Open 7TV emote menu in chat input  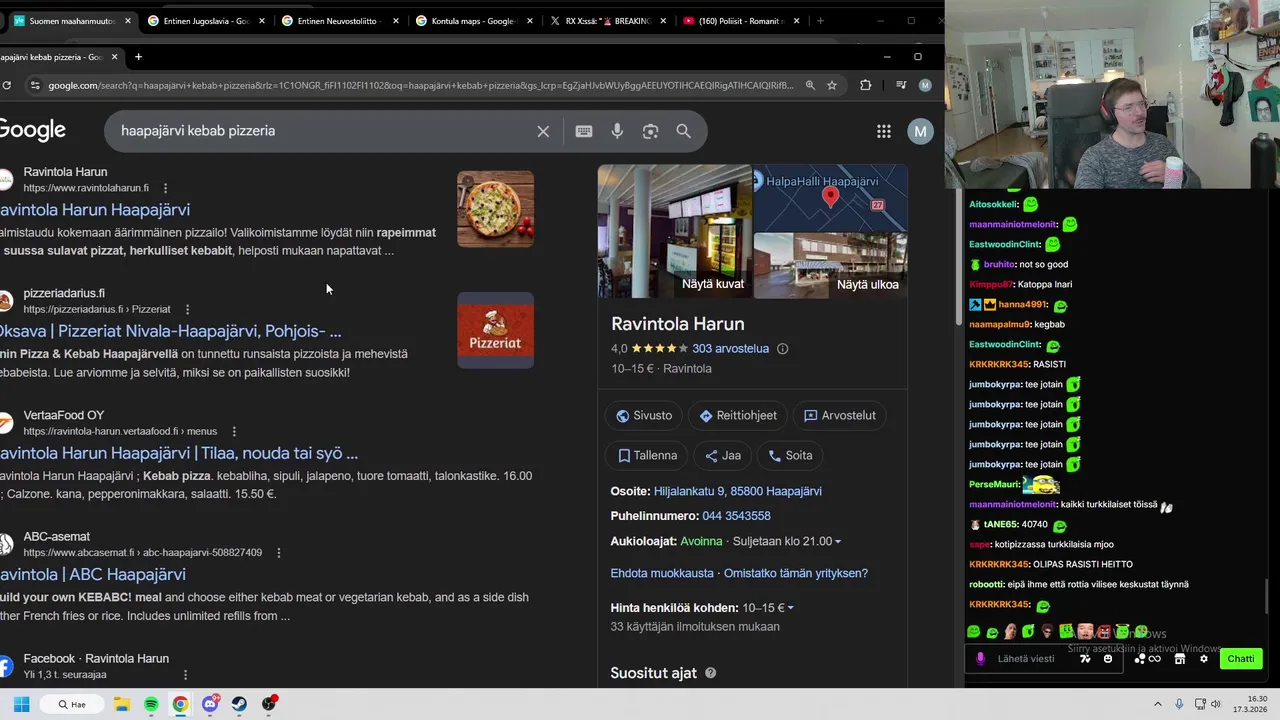pyautogui.click(x=1086, y=659)
